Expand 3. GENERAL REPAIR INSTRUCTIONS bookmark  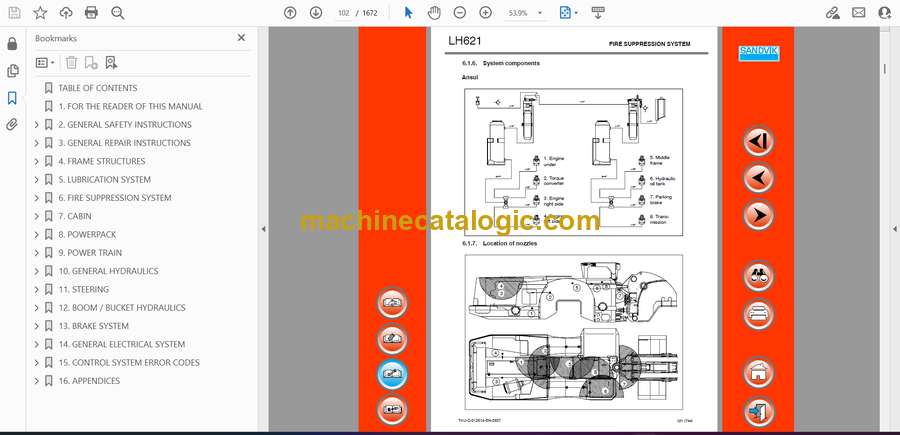coord(37,143)
